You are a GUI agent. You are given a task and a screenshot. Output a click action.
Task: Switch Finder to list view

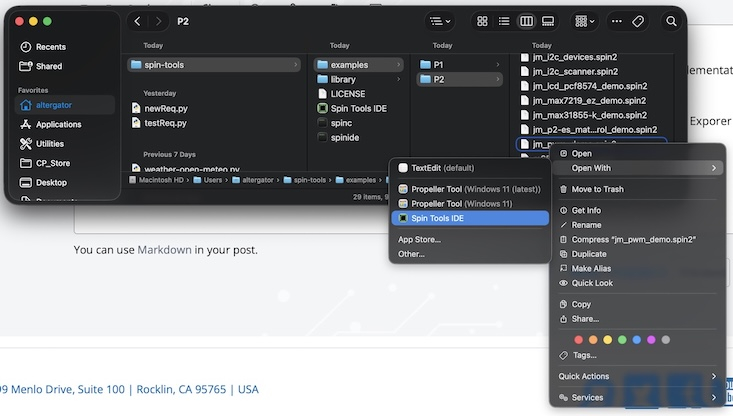505,21
